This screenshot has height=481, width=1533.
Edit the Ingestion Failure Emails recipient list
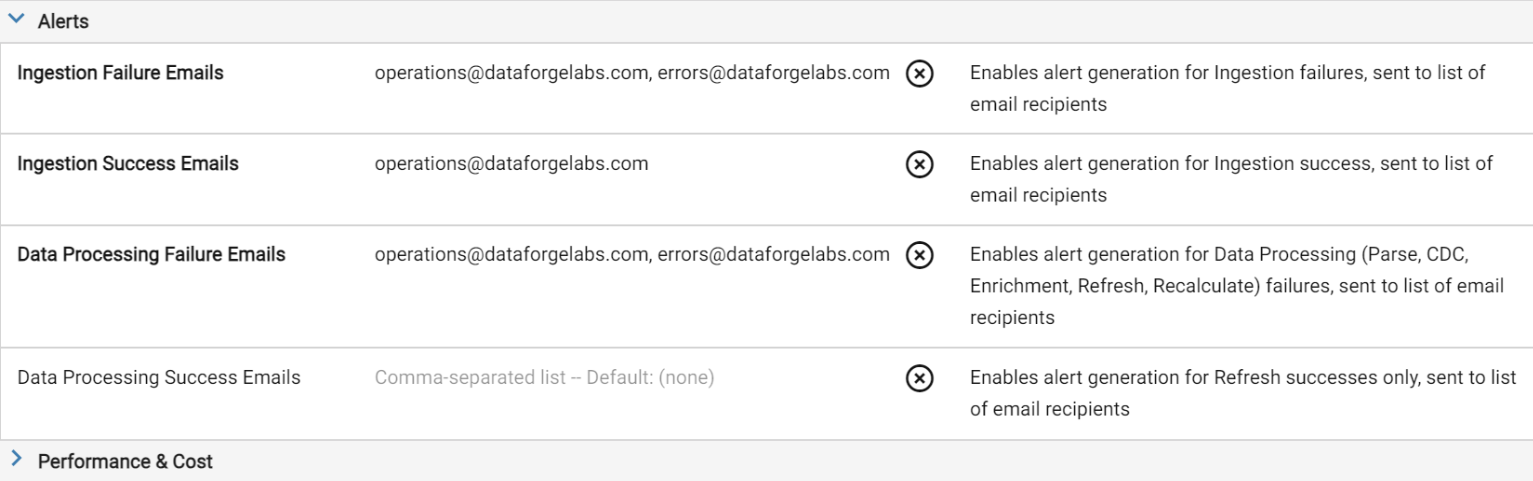tap(632, 73)
